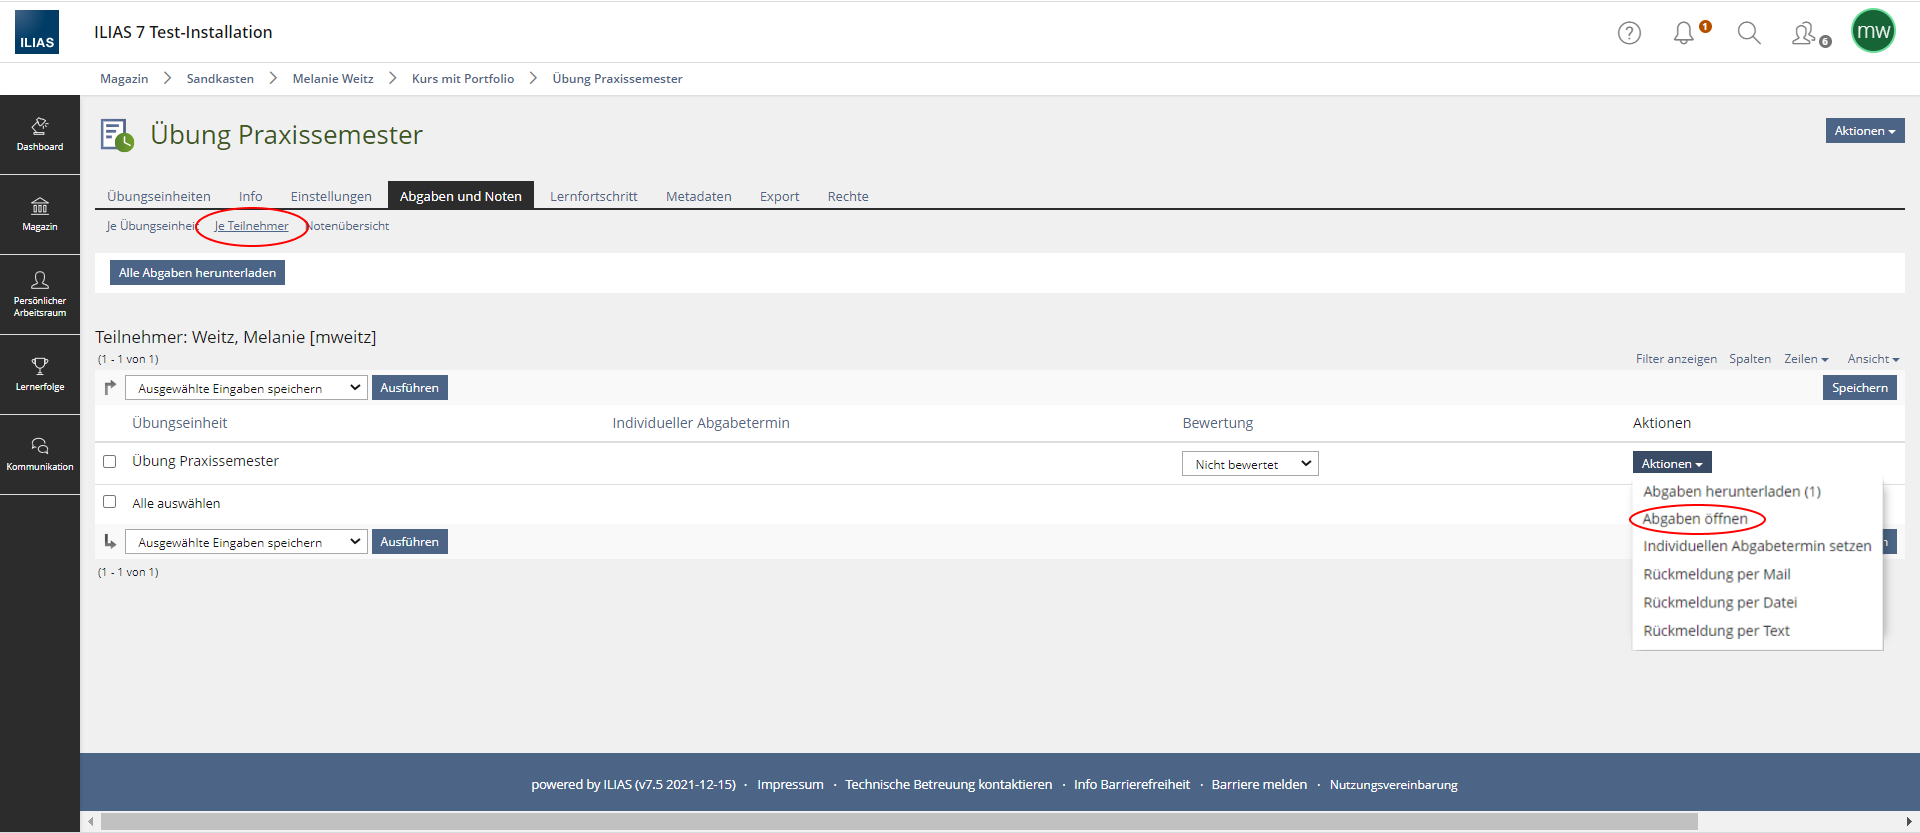The height and width of the screenshot is (833, 1920).
Task: Click the search magnifier icon
Action: coord(1748,33)
